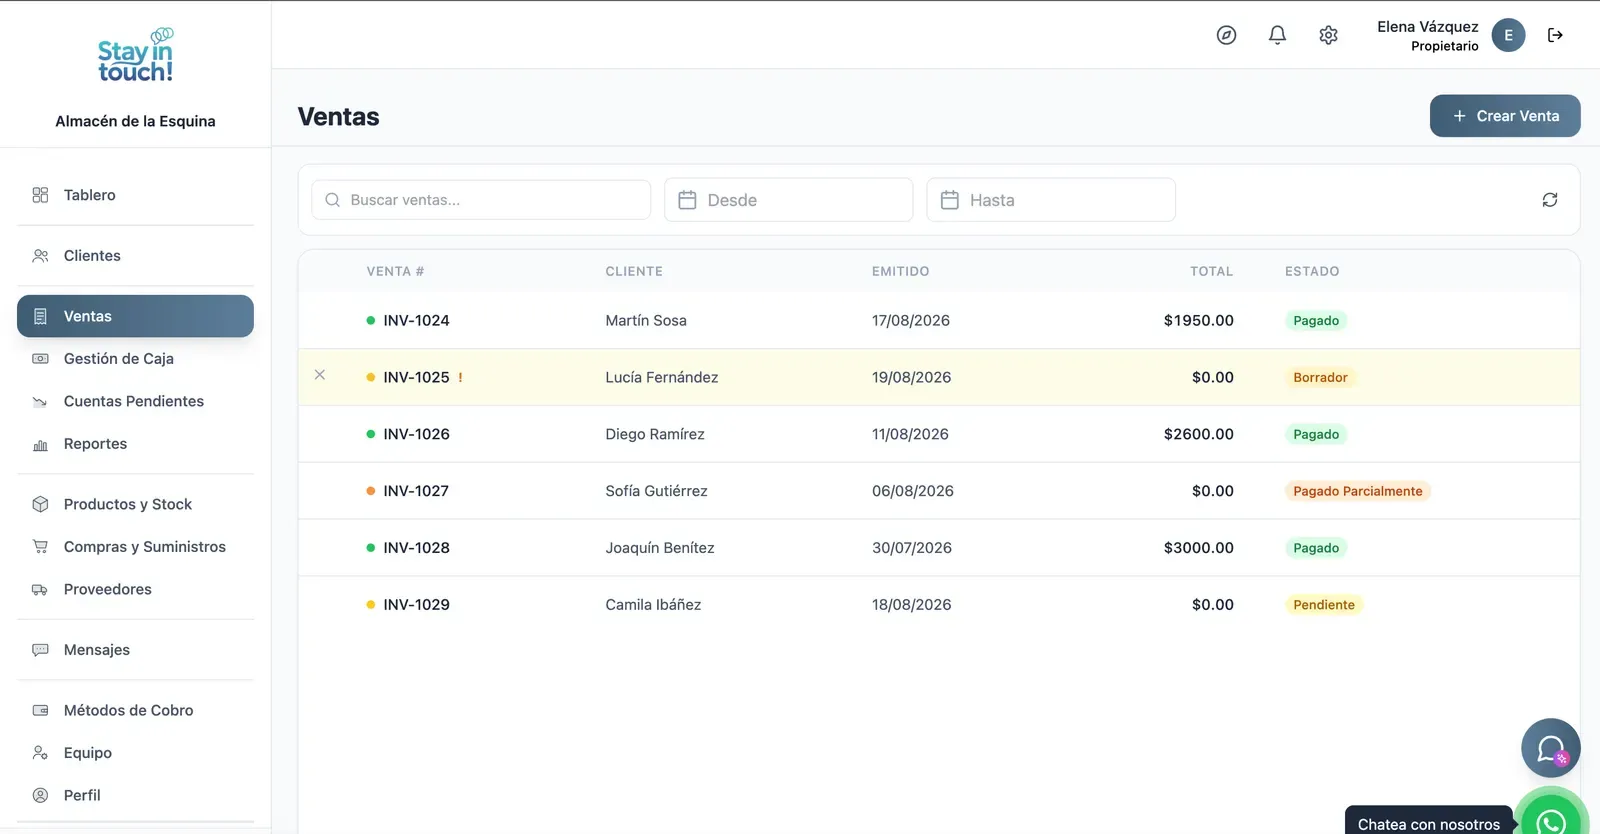This screenshot has height=834, width=1600.
Task: Open the chat support bubble icon
Action: tap(1551, 748)
